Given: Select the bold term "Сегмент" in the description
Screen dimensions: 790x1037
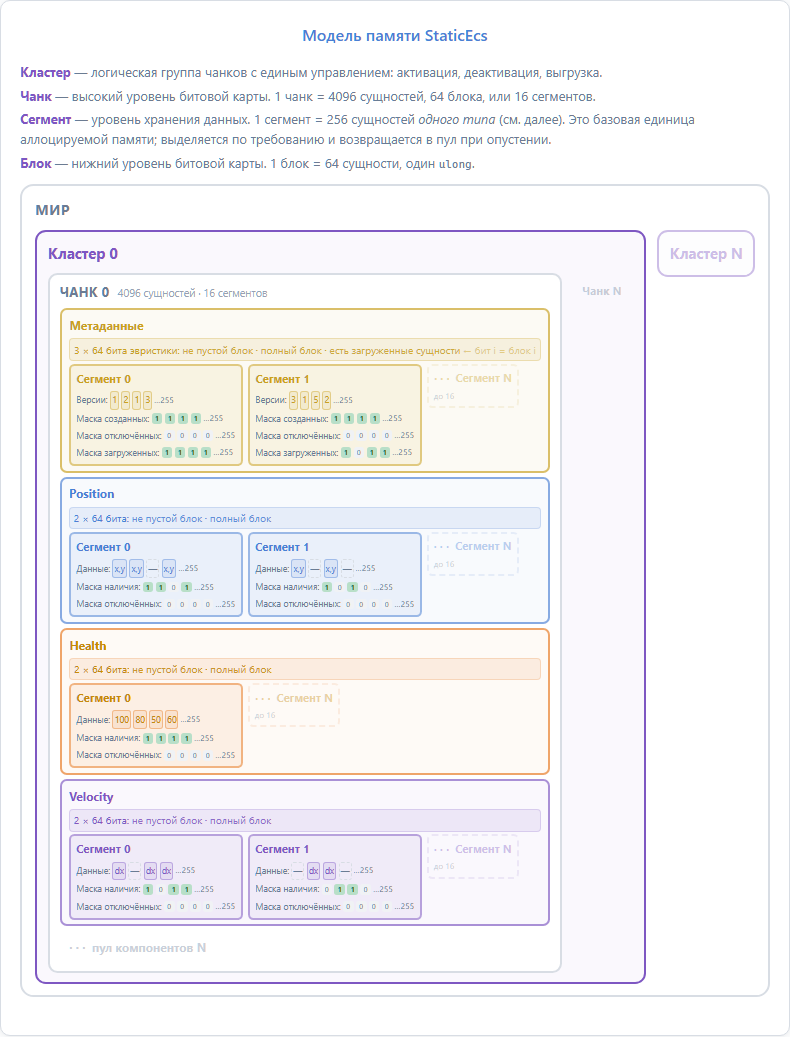Looking at the screenshot, I should (x=46, y=120).
